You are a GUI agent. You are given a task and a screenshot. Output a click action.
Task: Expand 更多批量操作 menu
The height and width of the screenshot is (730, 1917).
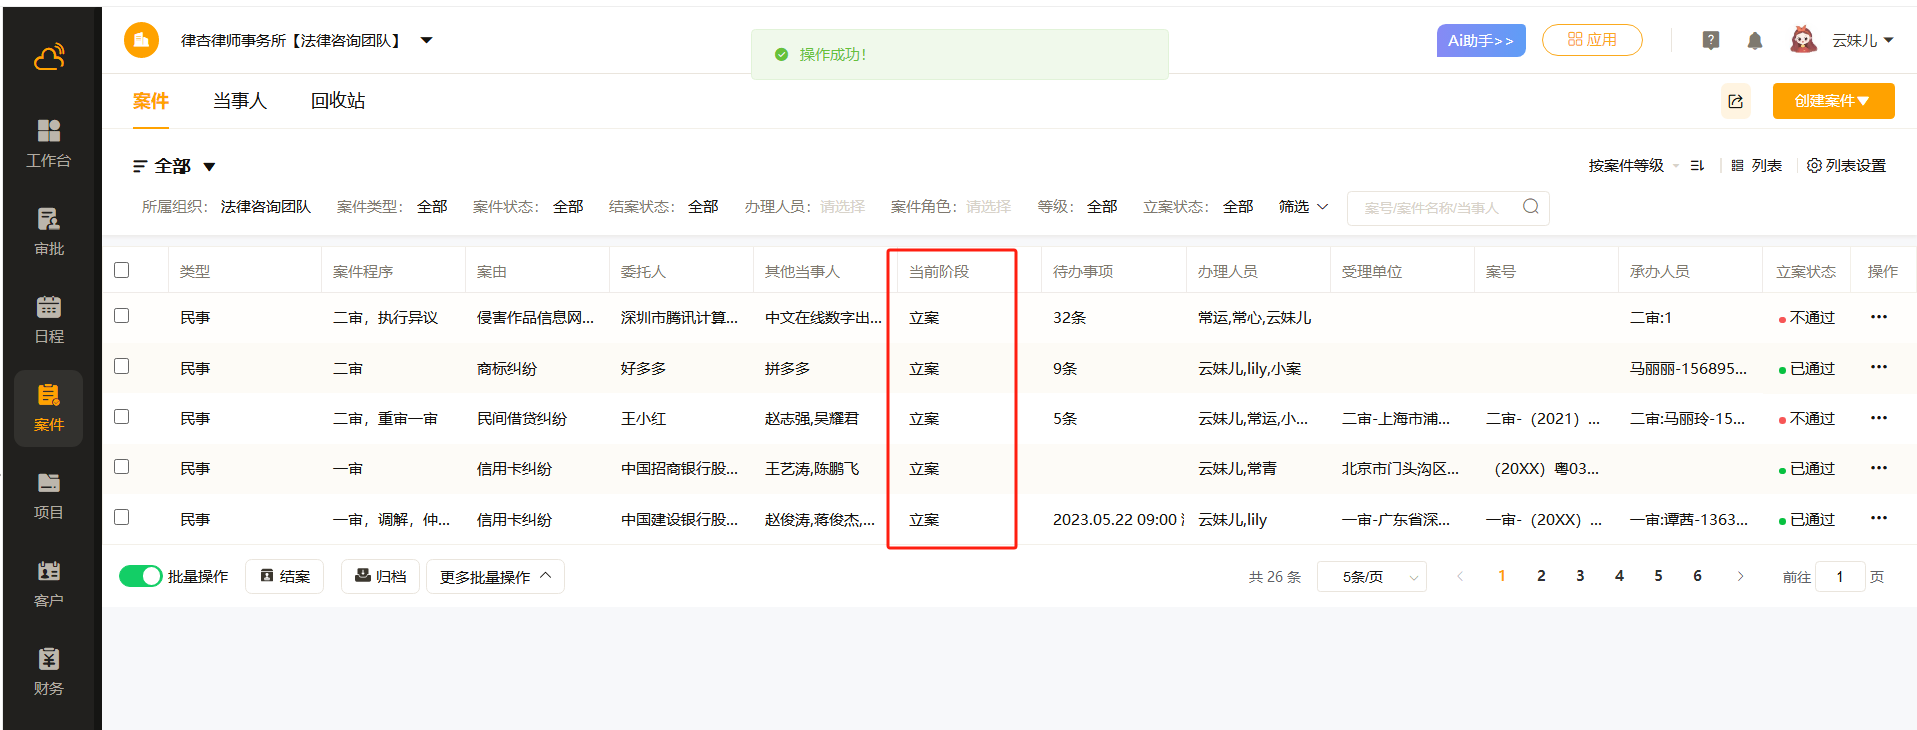pyautogui.click(x=495, y=577)
